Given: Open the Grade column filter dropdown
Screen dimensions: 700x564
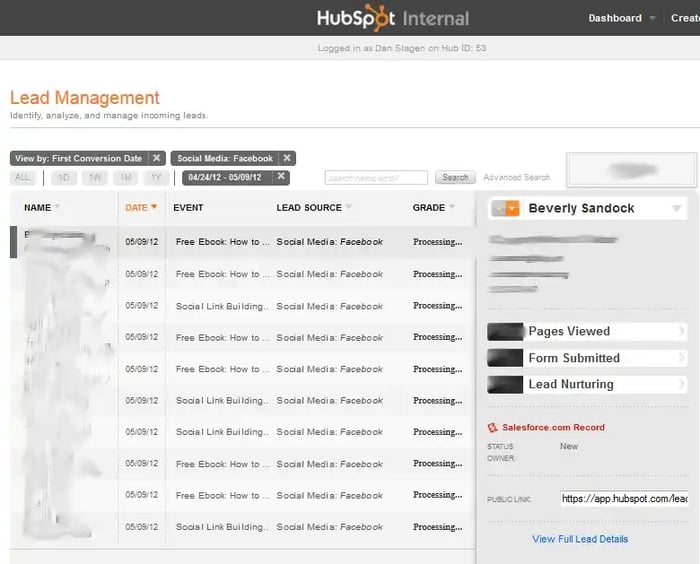Looking at the screenshot, I should pyautogui.click(x=452, y=208).
